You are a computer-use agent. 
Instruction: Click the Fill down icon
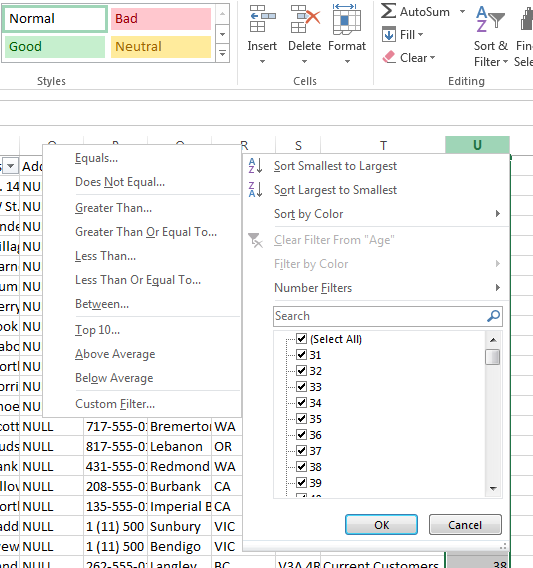coord(389,35)
